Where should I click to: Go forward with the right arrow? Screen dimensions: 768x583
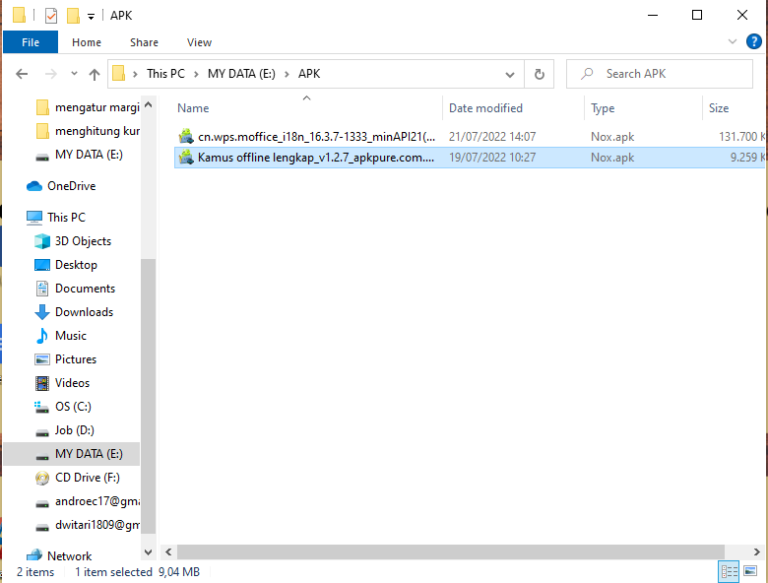pyautogui.click(x=50, y=74)
